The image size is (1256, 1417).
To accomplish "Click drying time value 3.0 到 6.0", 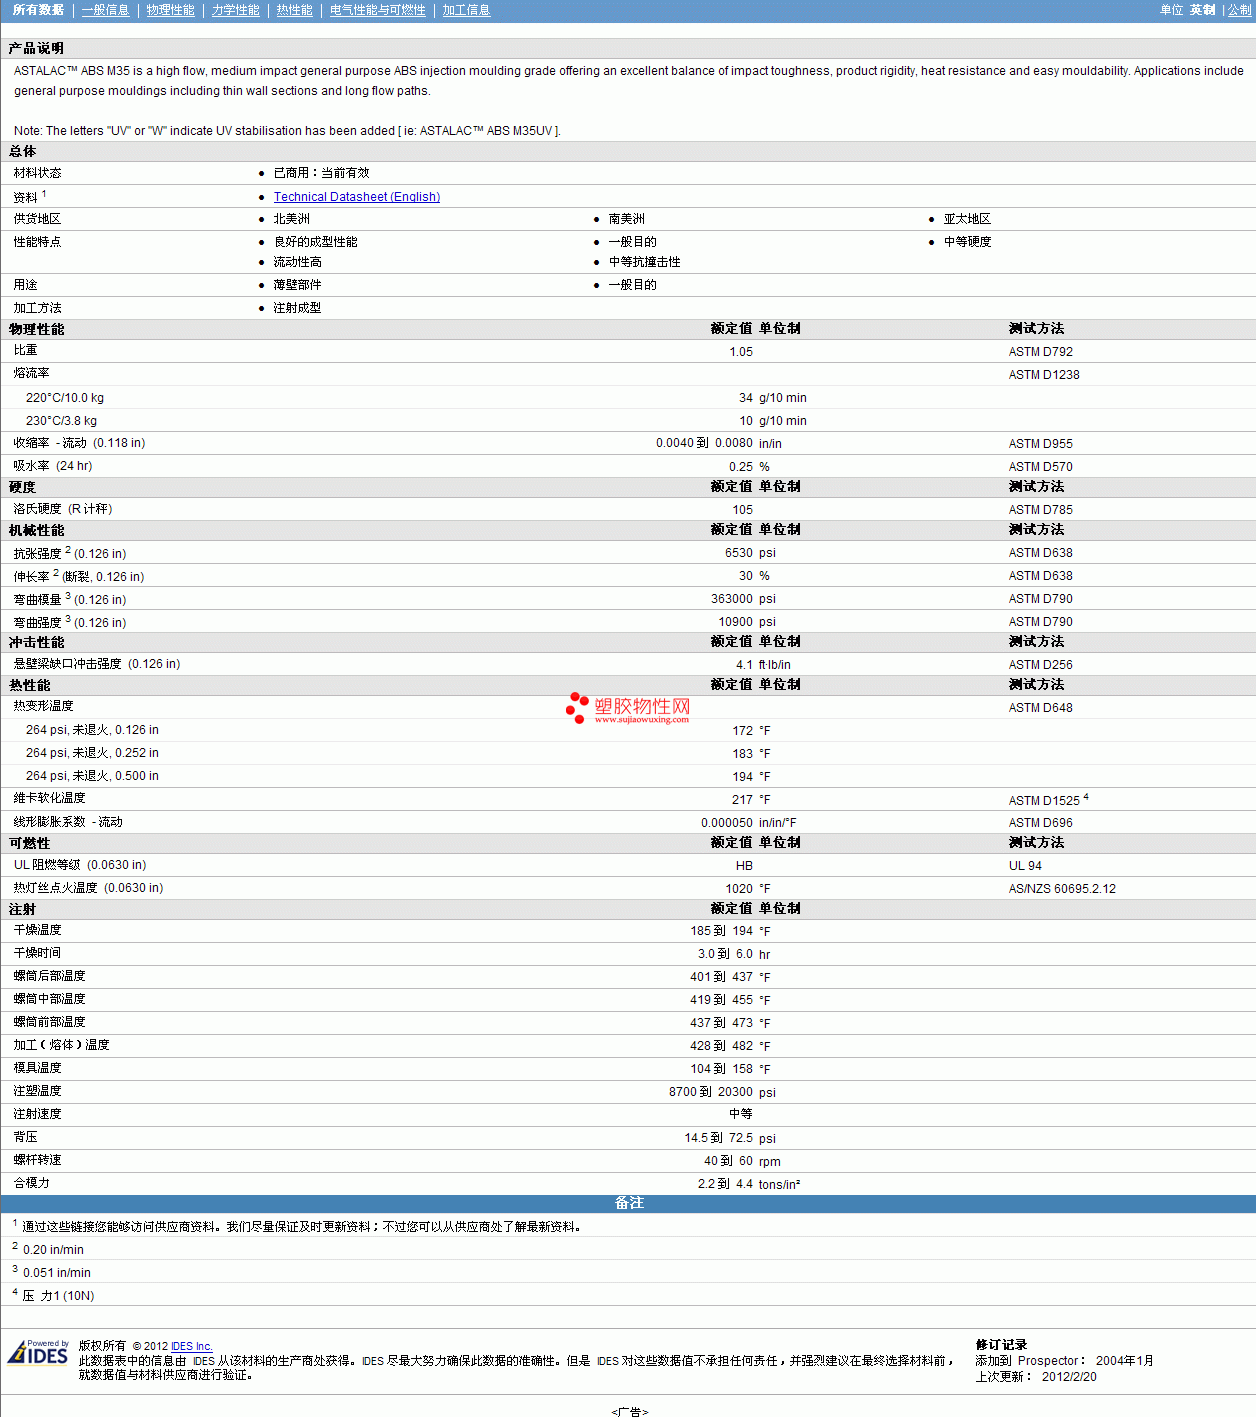I will coord(725,954).
